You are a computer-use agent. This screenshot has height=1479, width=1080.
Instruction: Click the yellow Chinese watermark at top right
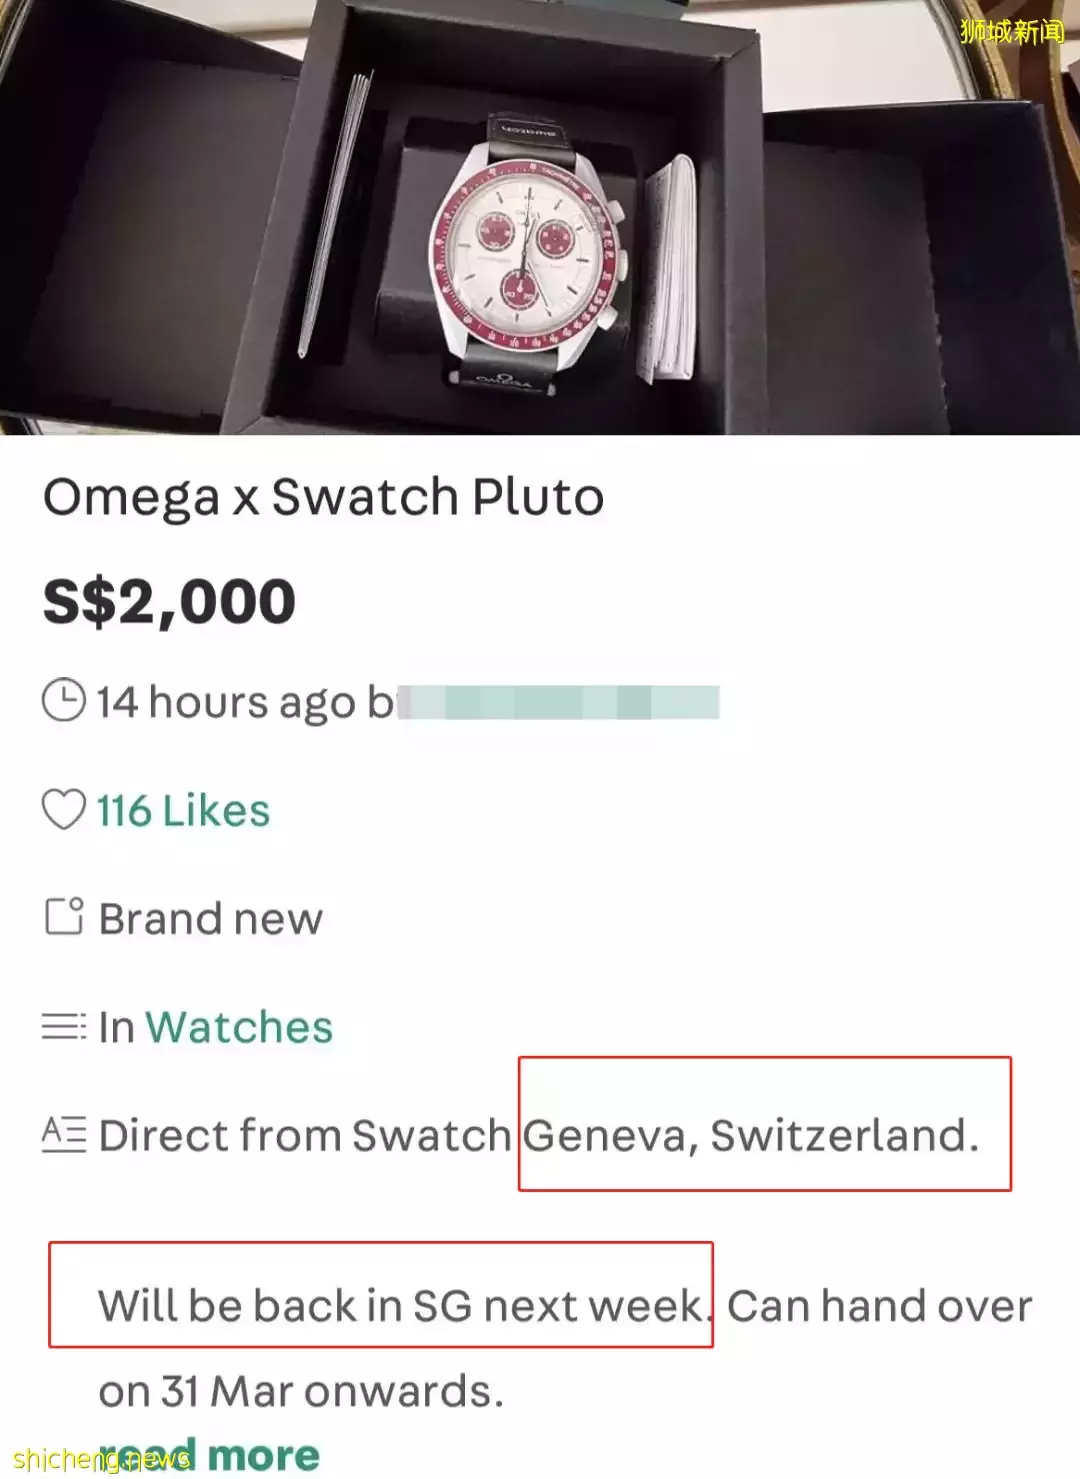1011,31
